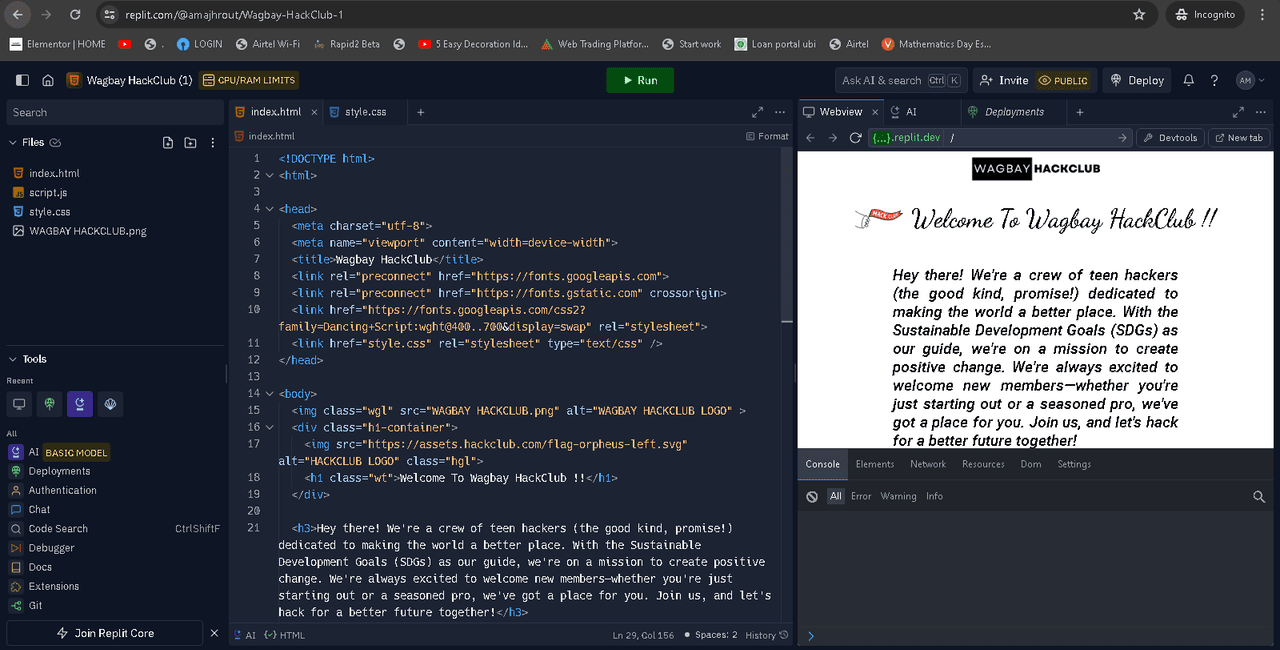The image size is (1280, 650).
Task: Toggle the Devtools panel in Webview
Action: coord(1170,138)
